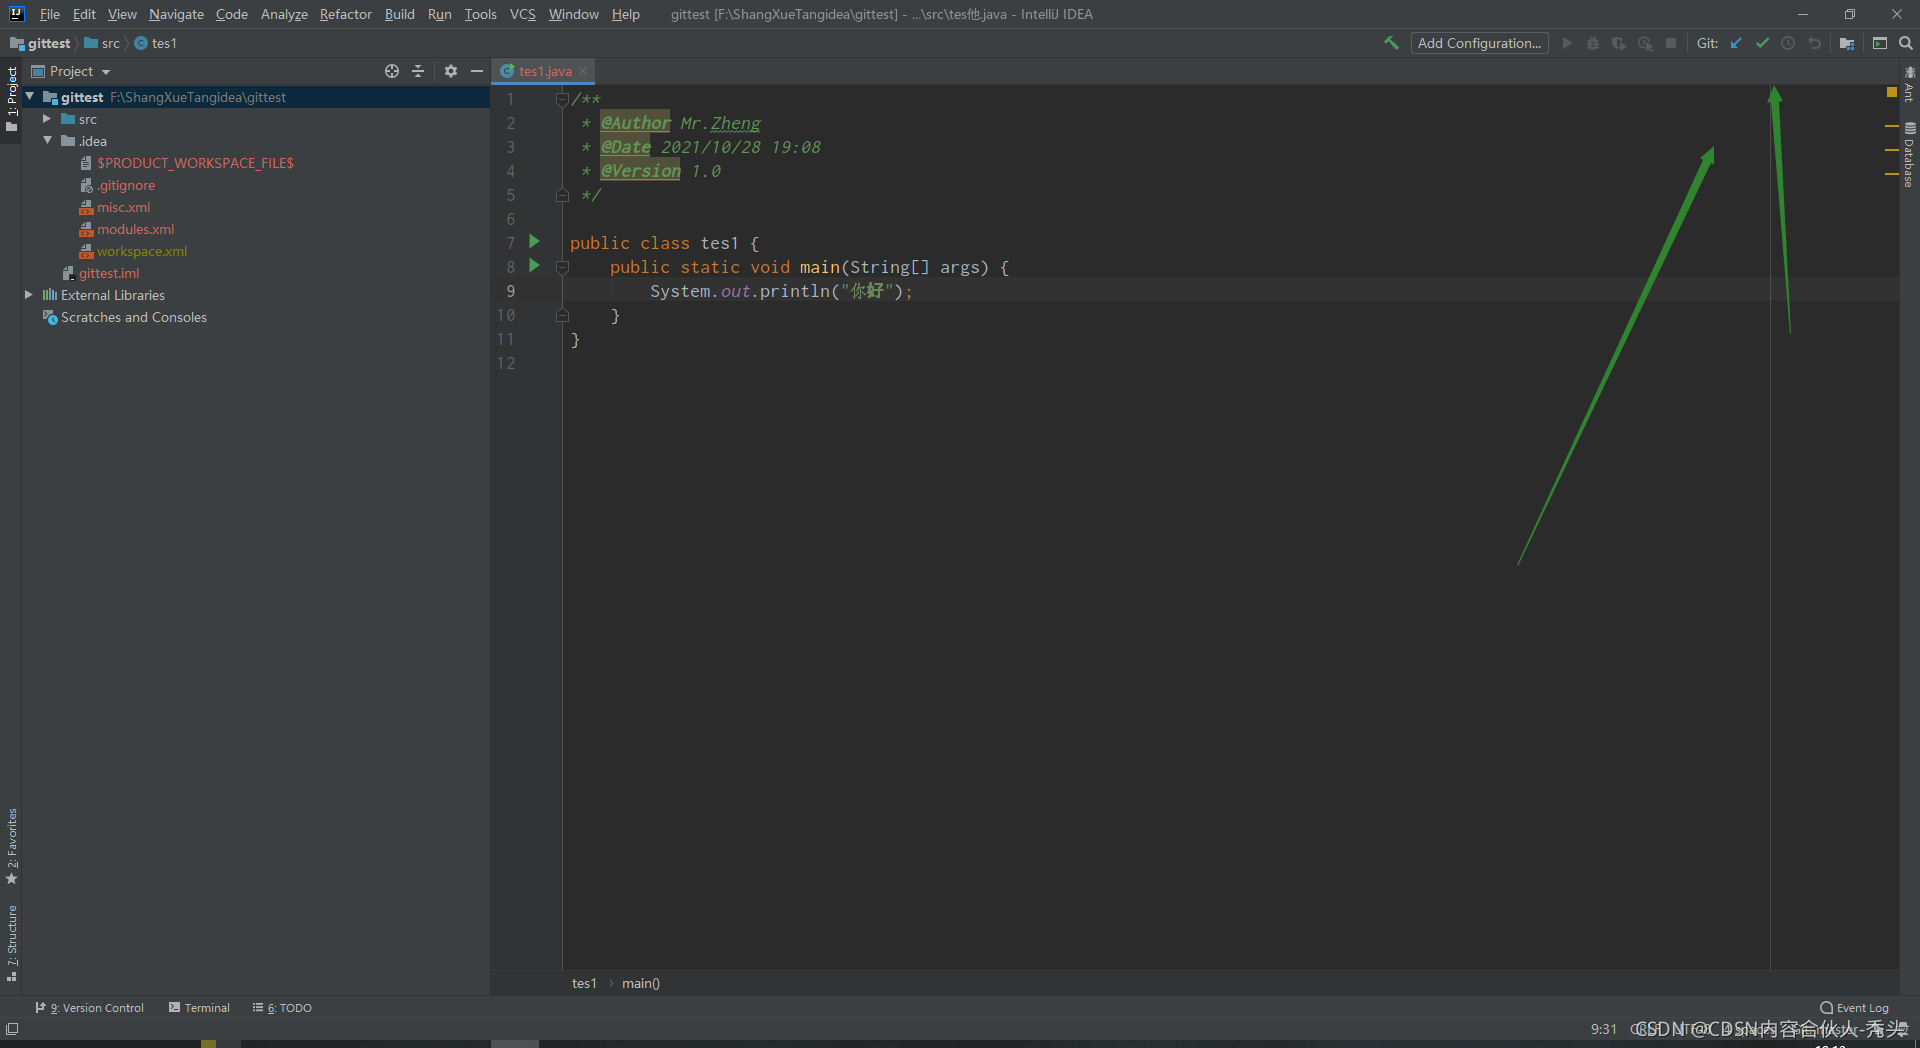Toggle the Ant side tool window
This screenshot has height=1048, width=1920.
click(1909, 84)
